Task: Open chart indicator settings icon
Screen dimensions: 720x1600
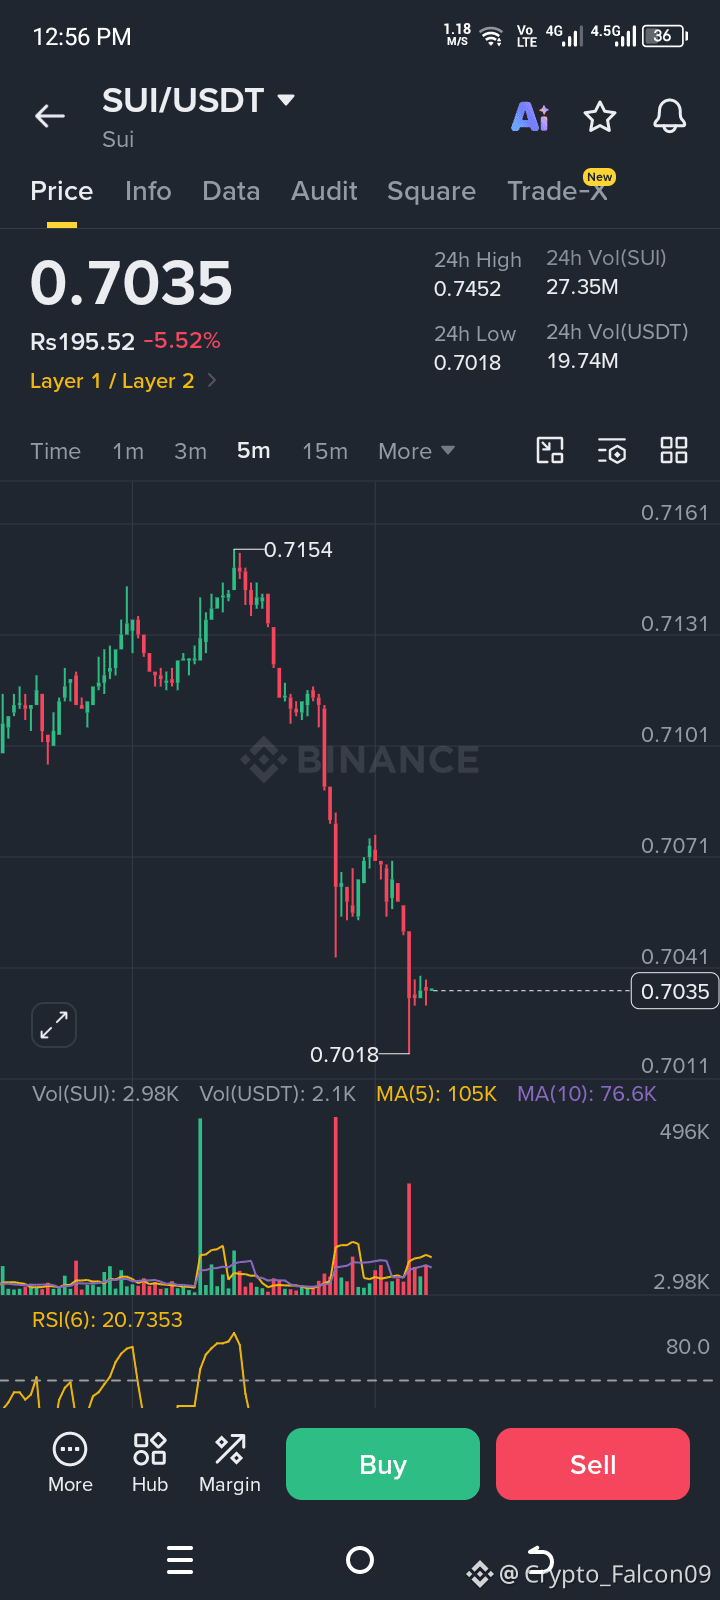Action: pyautogui.click(x=612, y=451)
